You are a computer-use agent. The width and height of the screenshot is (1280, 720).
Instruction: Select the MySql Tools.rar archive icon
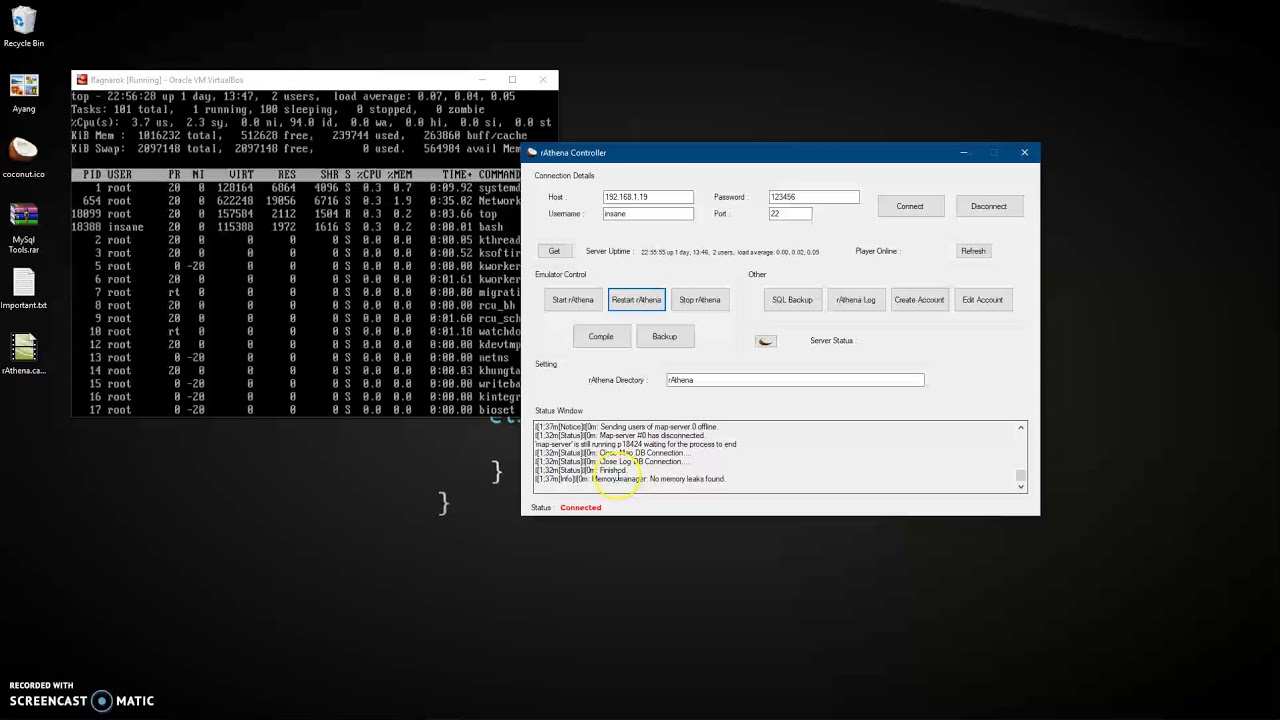coord(24,228)
